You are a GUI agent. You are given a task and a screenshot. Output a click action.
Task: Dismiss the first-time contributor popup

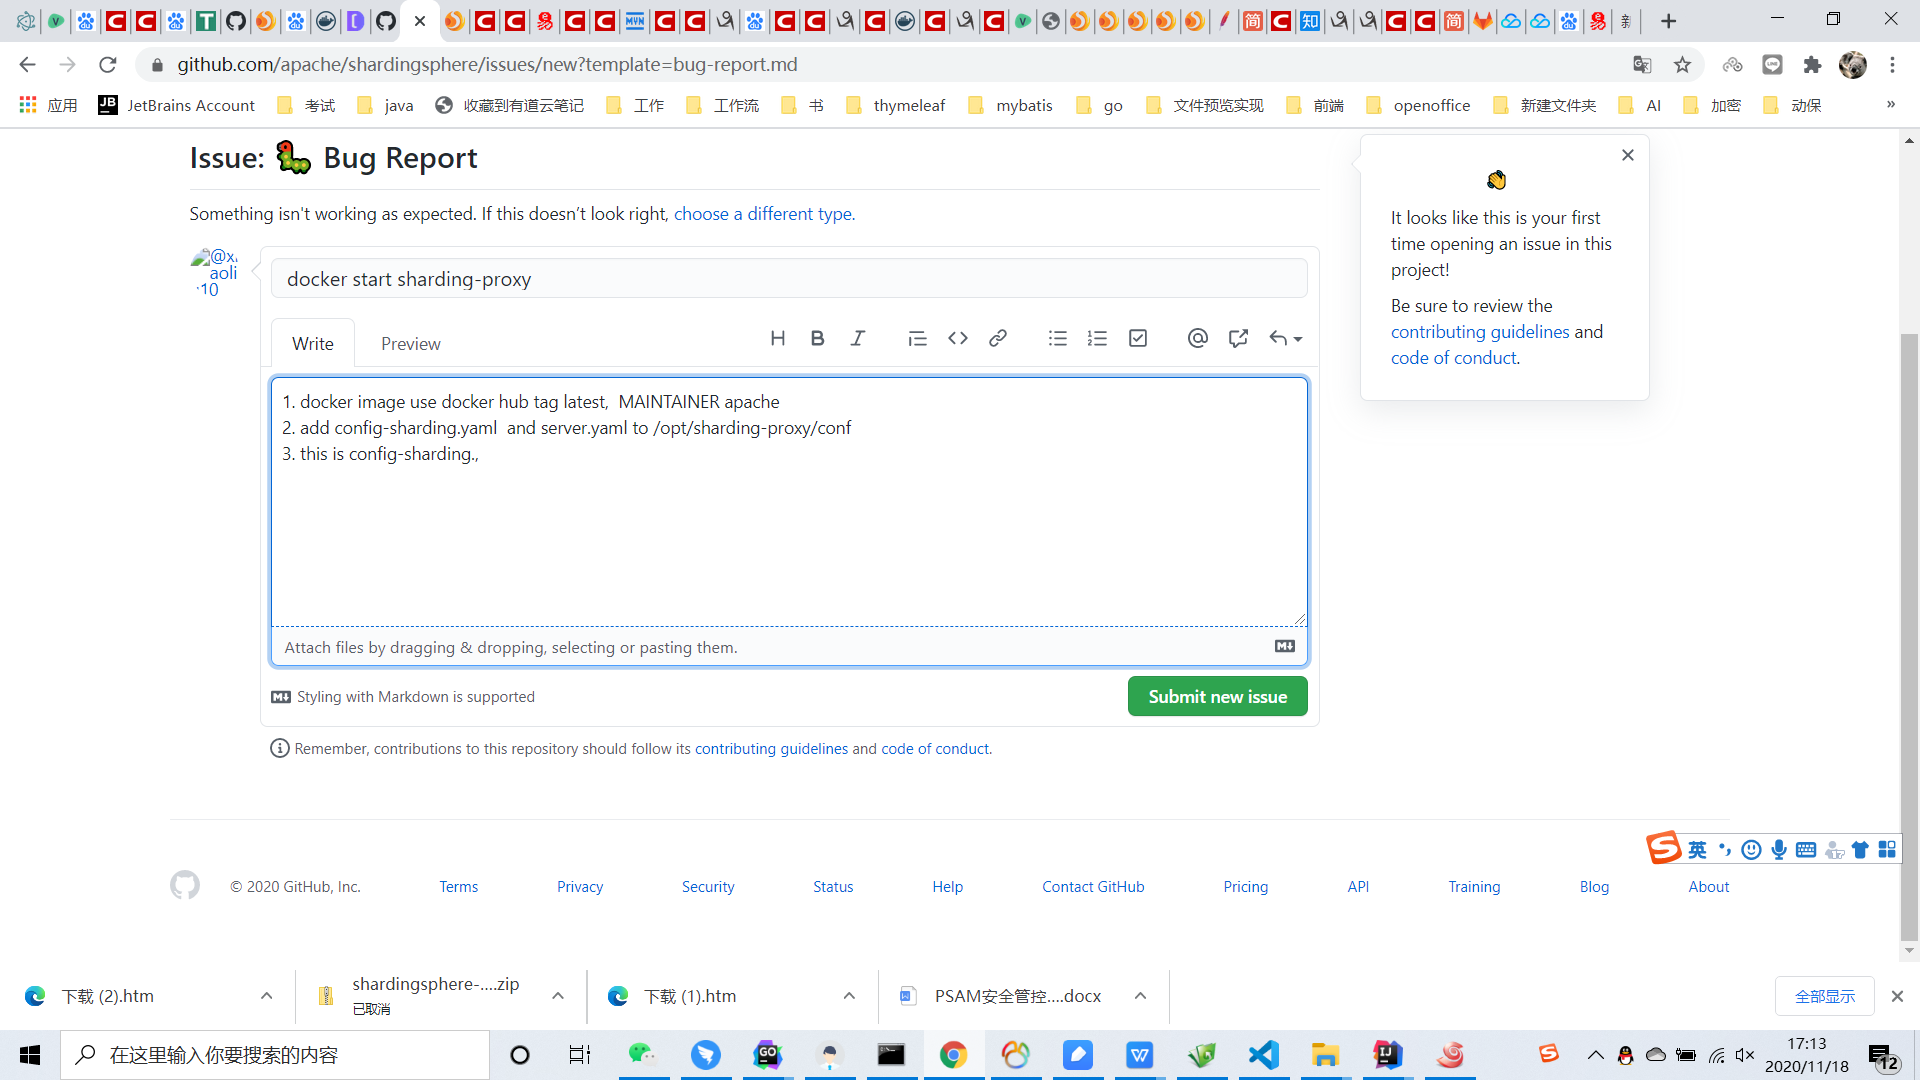[1628, 155]
